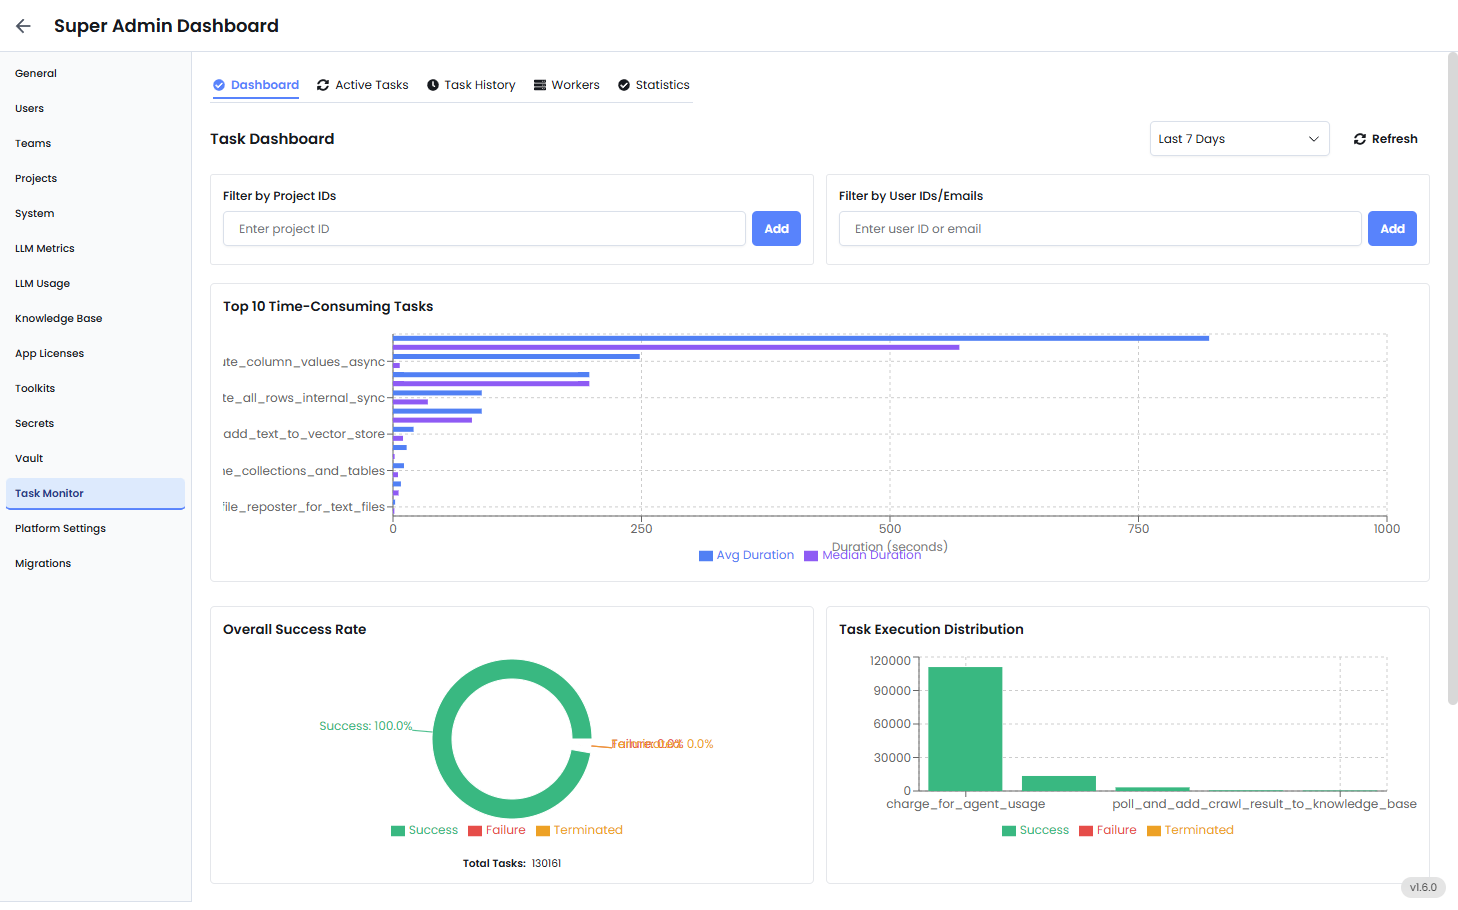1458x910 pixels.
Task: Click Add beside the user ID field
Action: click(x=1392, y=228)
